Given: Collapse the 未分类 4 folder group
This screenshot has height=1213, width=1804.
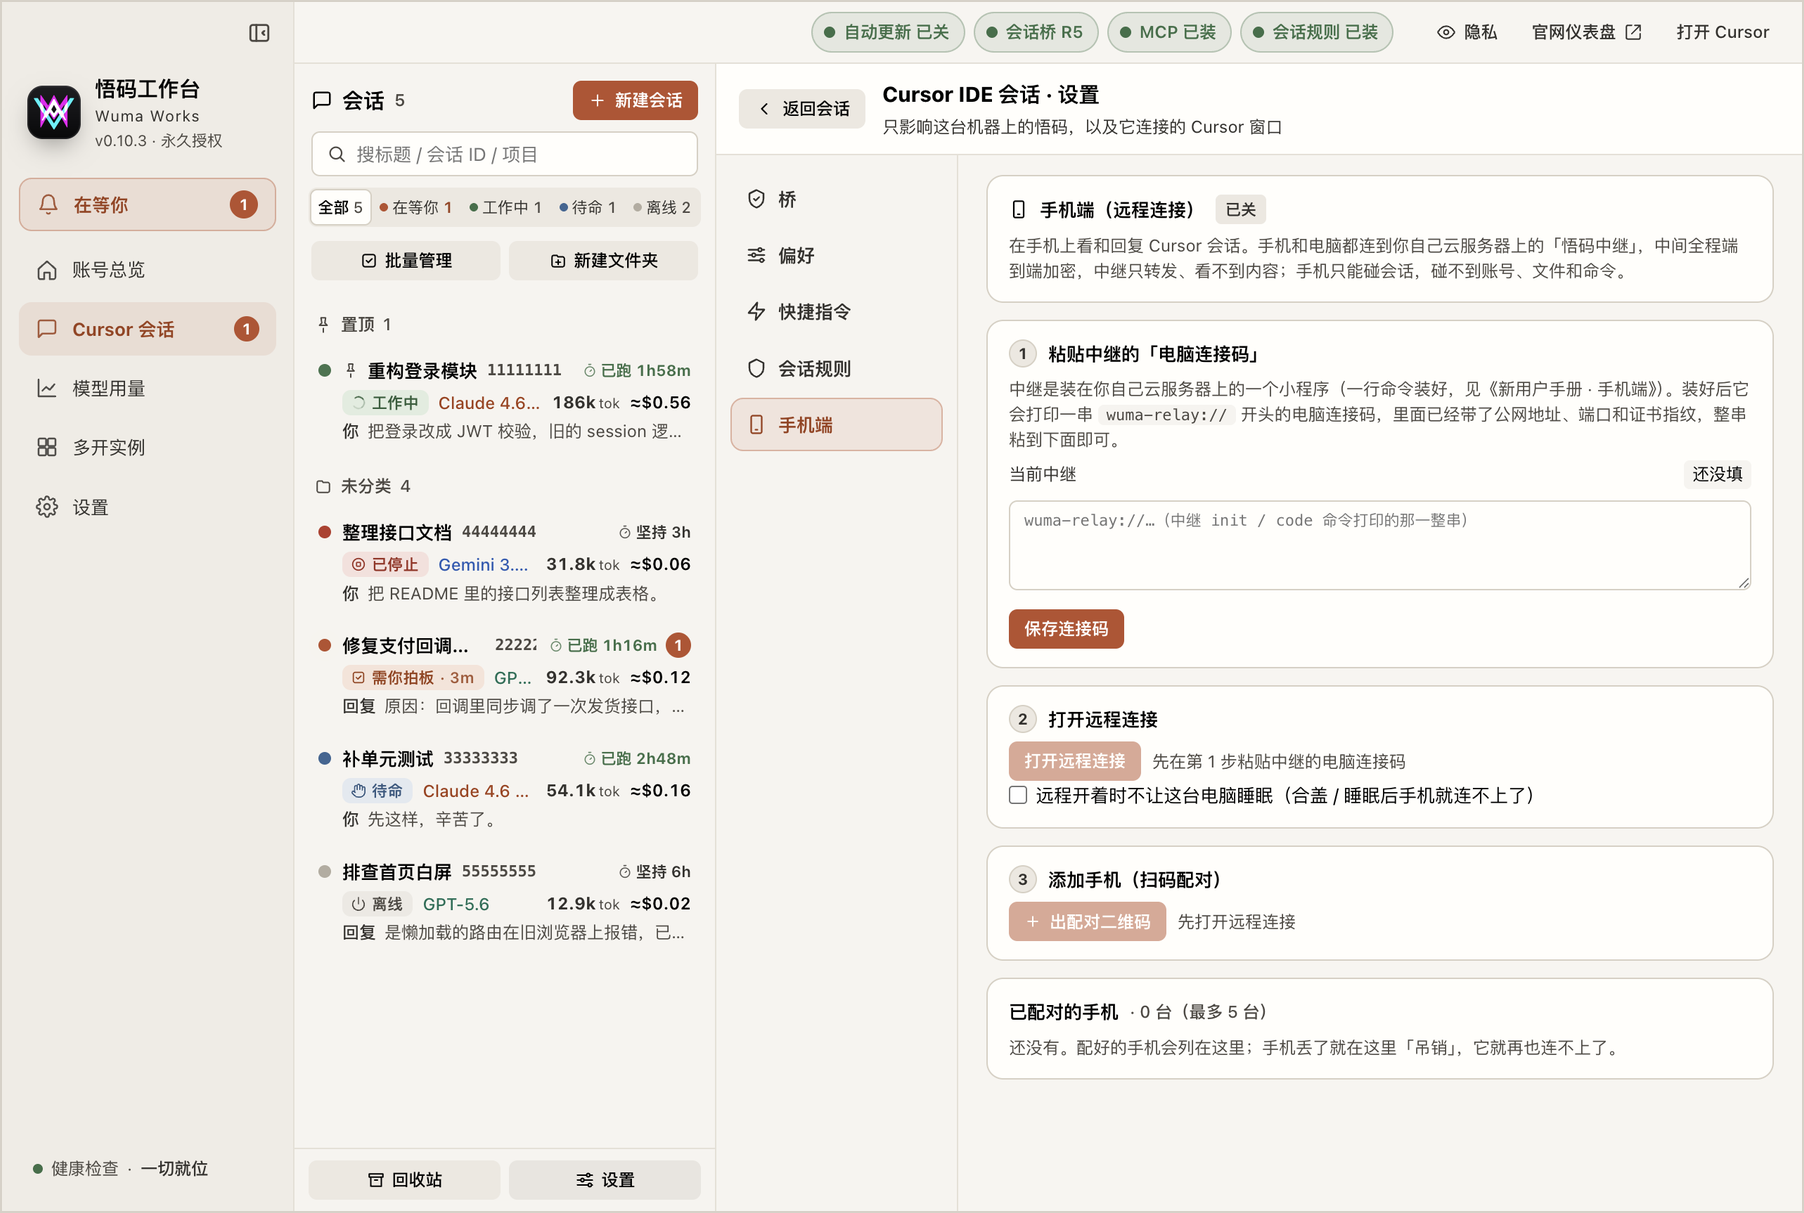Looking at the screenshot, I should (364, 486).
